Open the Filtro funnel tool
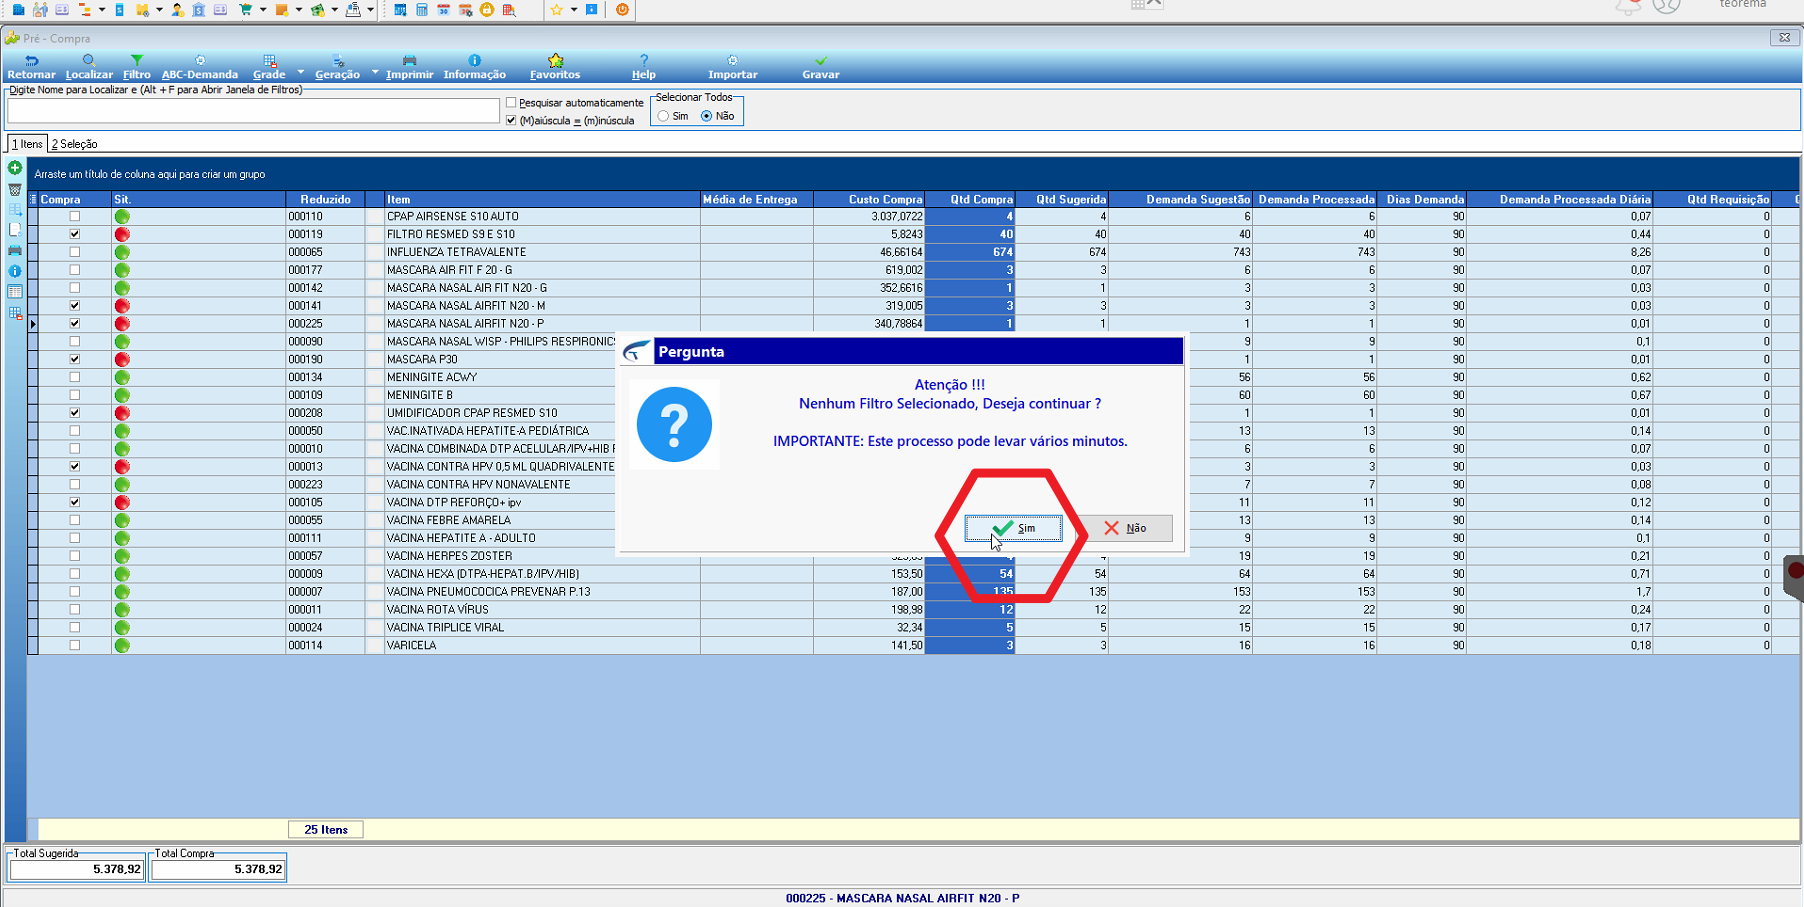The height and width of the screenshot is (907, 1804). tap(137, 67)
